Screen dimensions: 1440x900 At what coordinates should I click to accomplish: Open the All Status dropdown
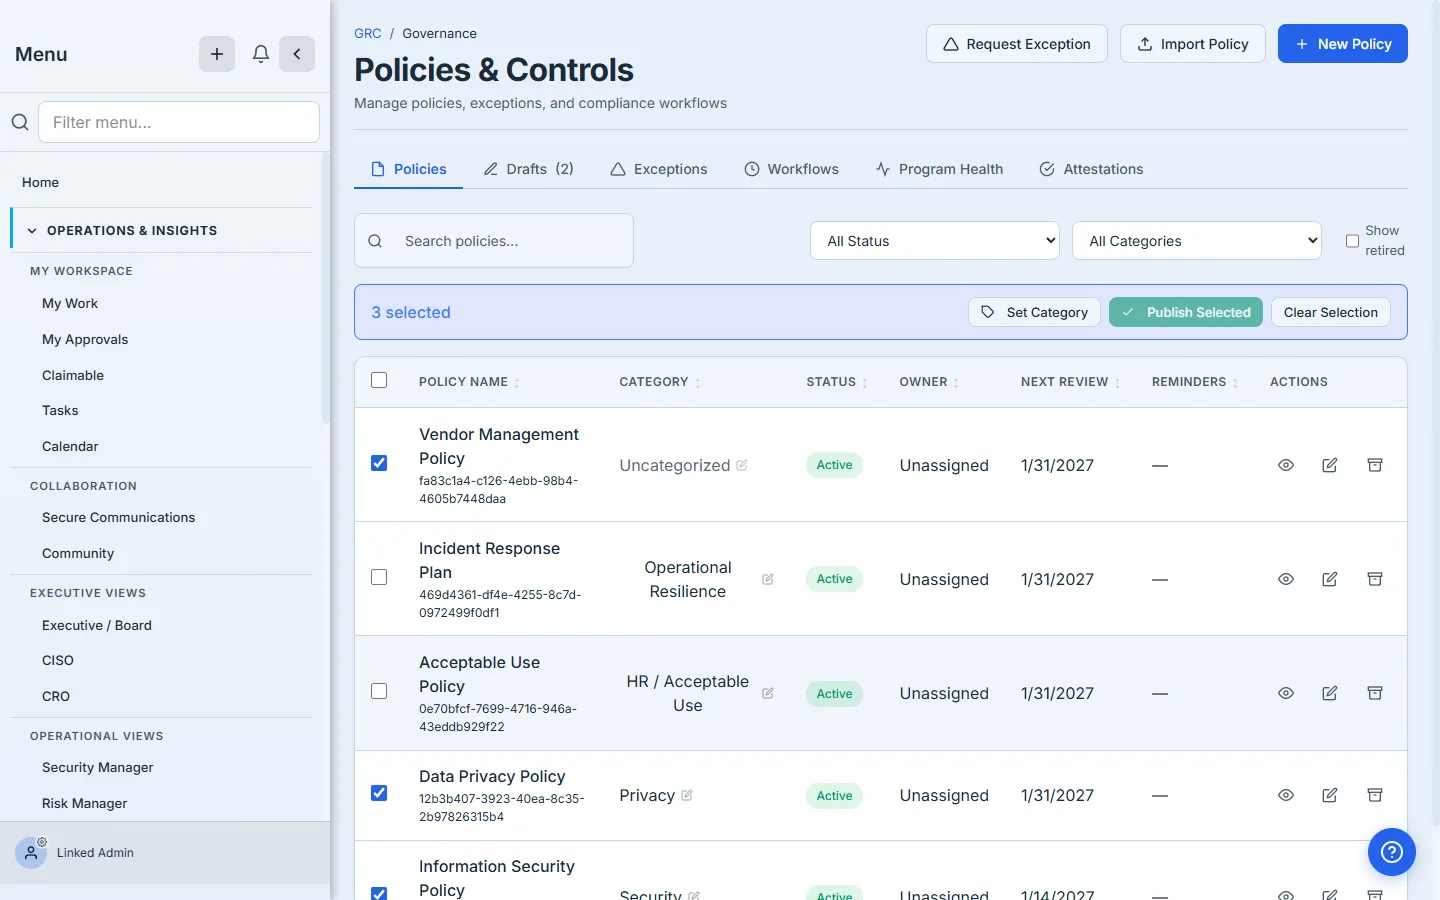coord(935,241)
